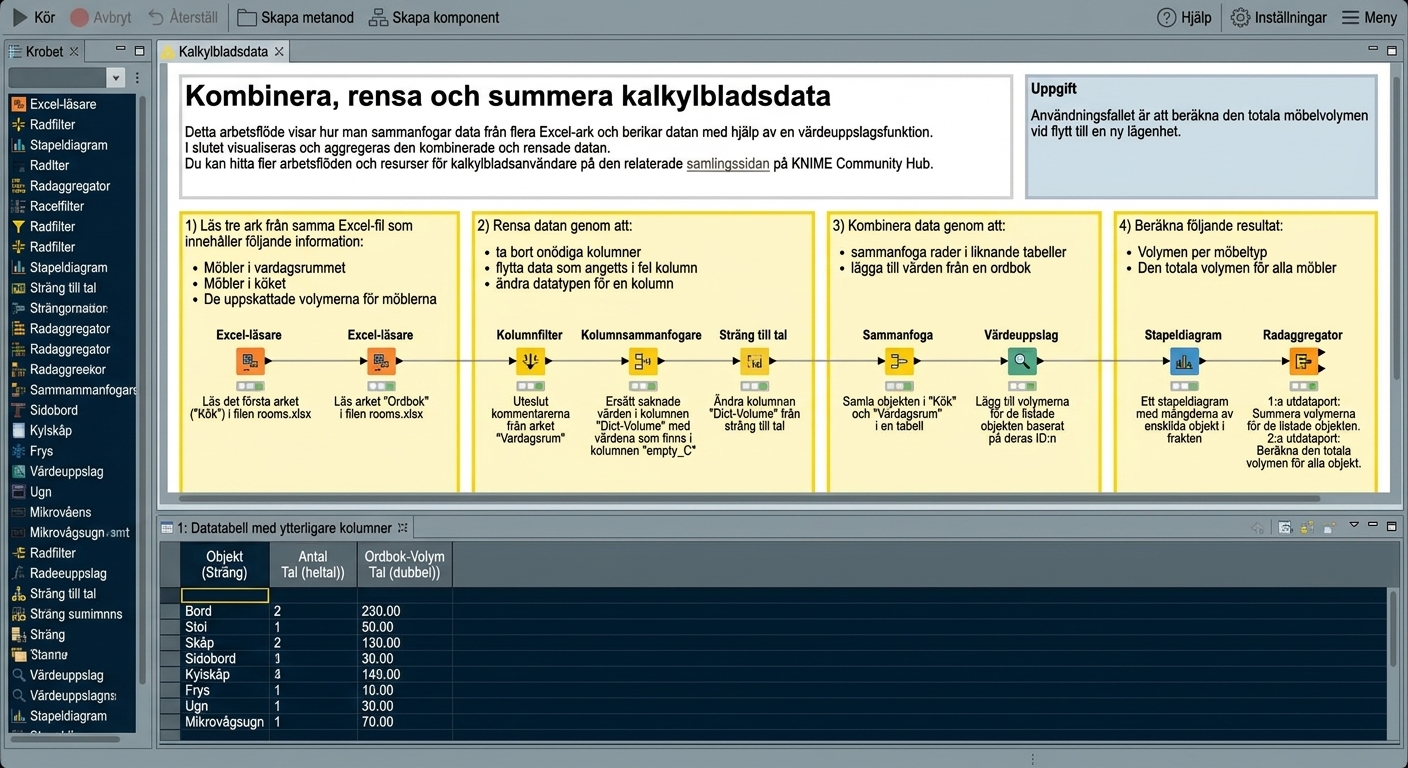Close the Krobet panel tab

click(x=74, y=51)
